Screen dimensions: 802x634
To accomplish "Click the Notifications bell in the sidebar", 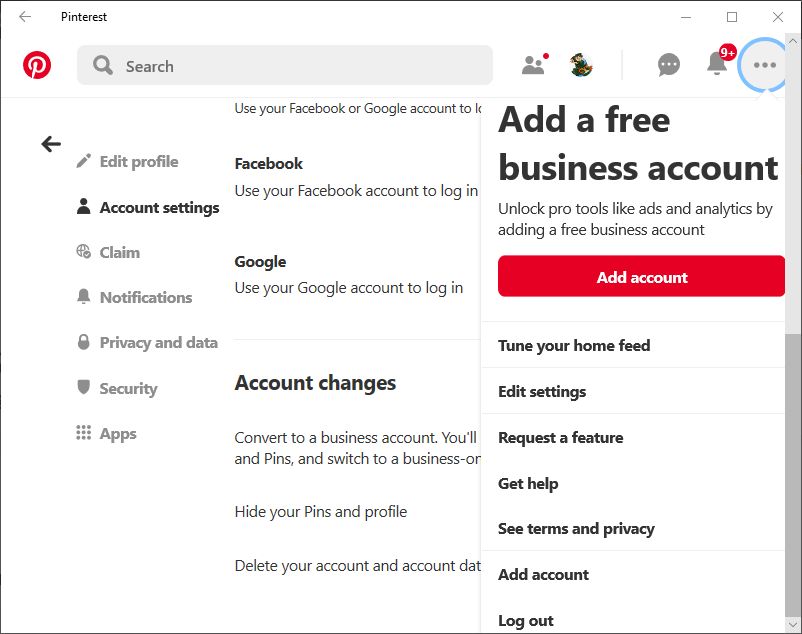I will click(84, 297).
